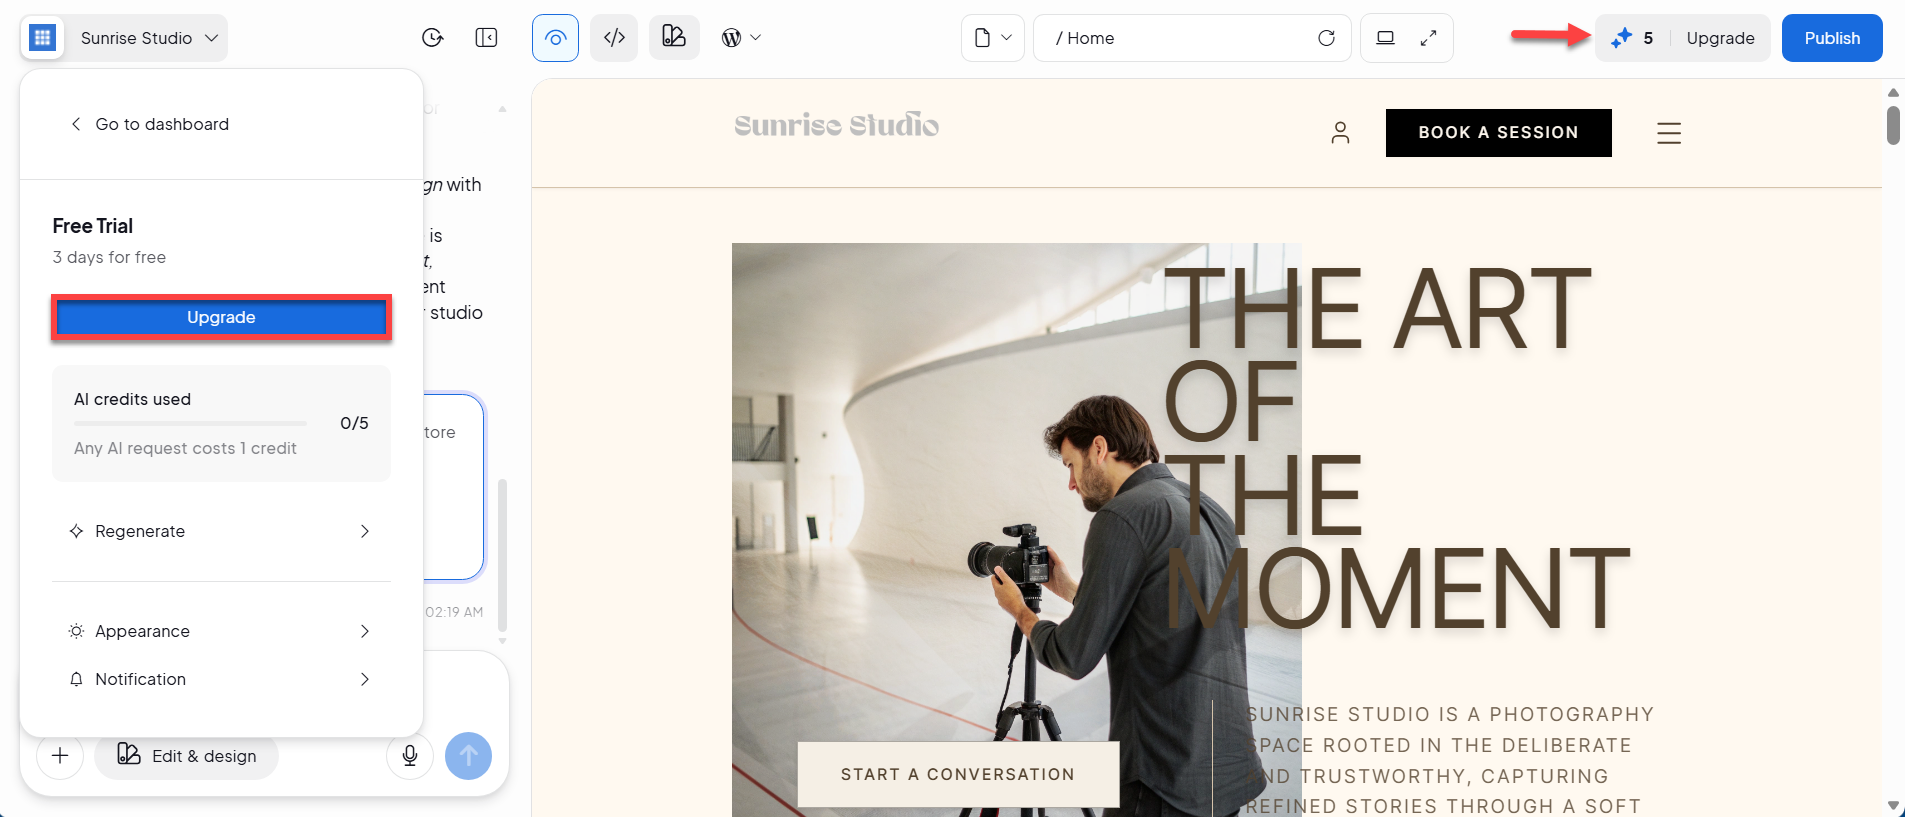Activate microphone voice input

point(410,756)
